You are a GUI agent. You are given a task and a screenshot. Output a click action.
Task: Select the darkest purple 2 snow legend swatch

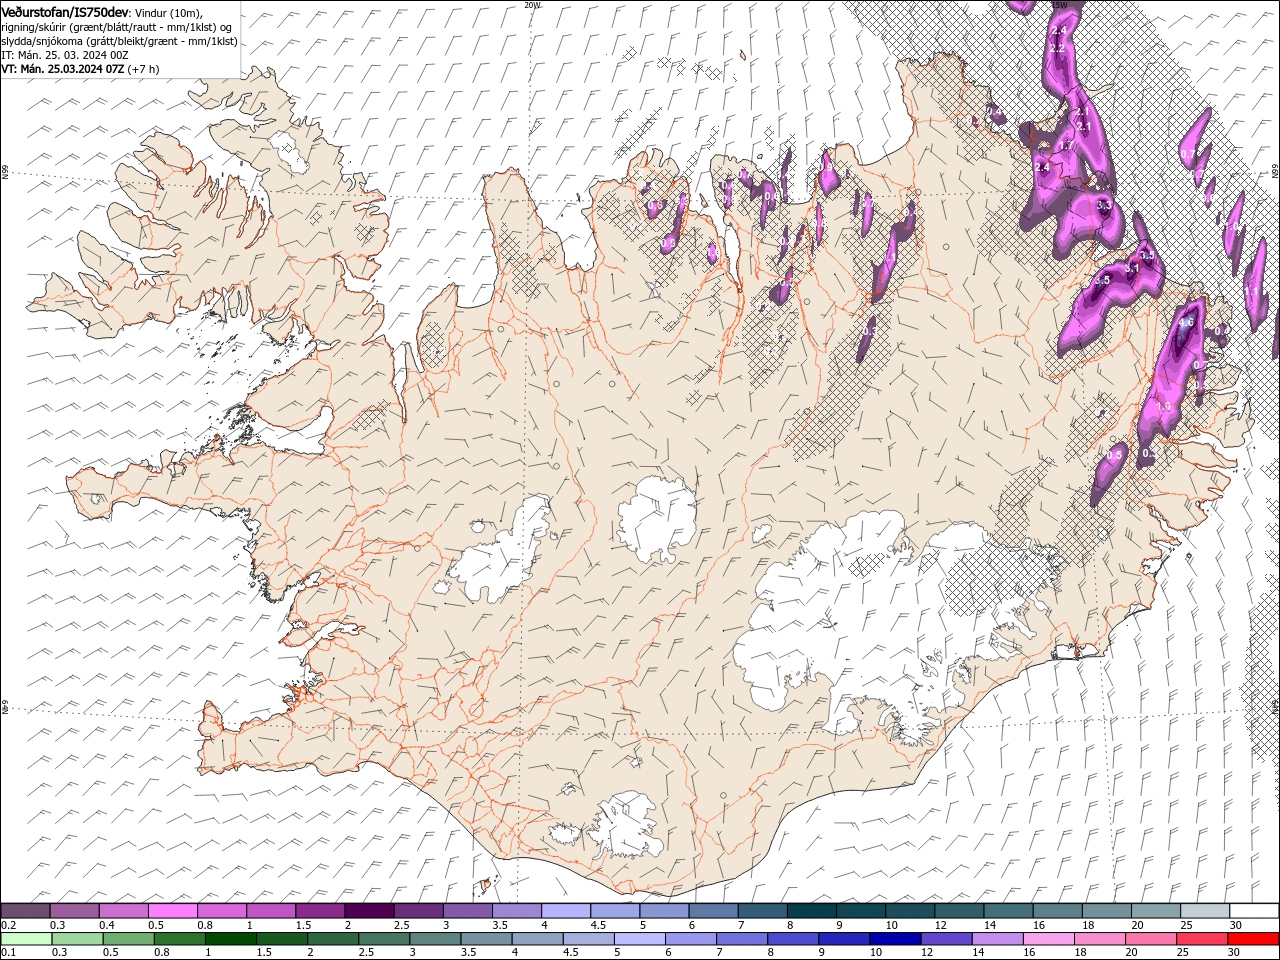point(369,911)
